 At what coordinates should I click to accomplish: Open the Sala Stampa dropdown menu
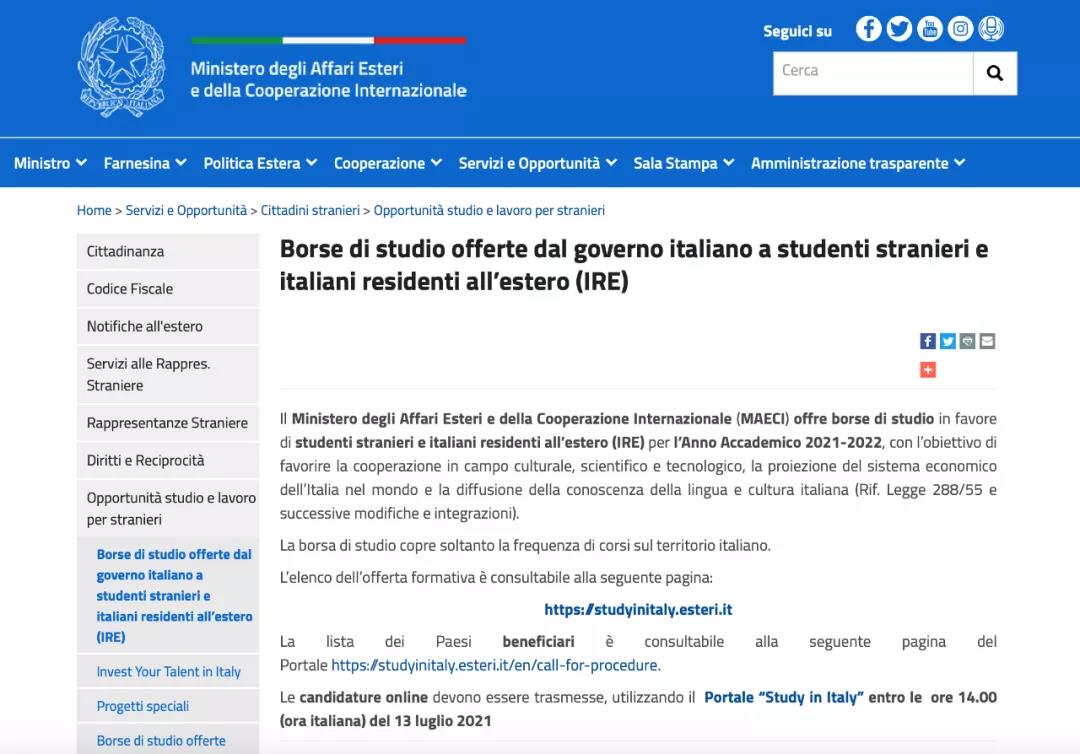point(683,163)
